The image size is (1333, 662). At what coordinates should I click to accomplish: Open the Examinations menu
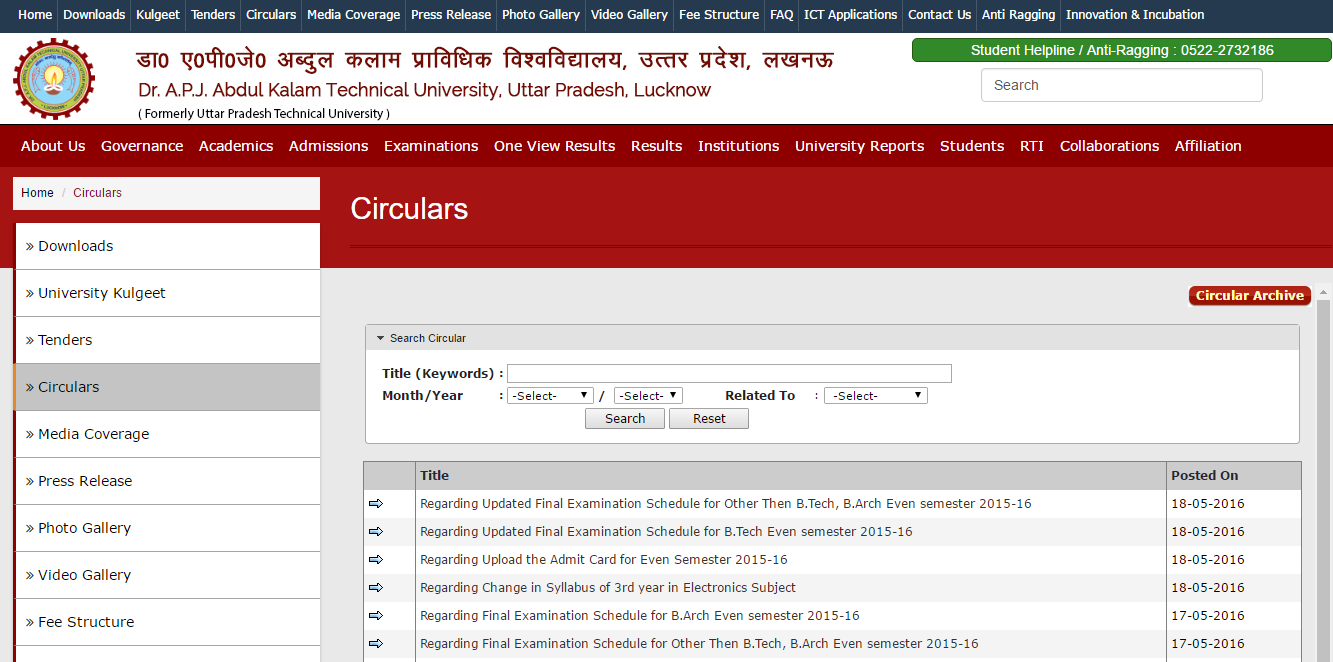[x=431, y=146]
